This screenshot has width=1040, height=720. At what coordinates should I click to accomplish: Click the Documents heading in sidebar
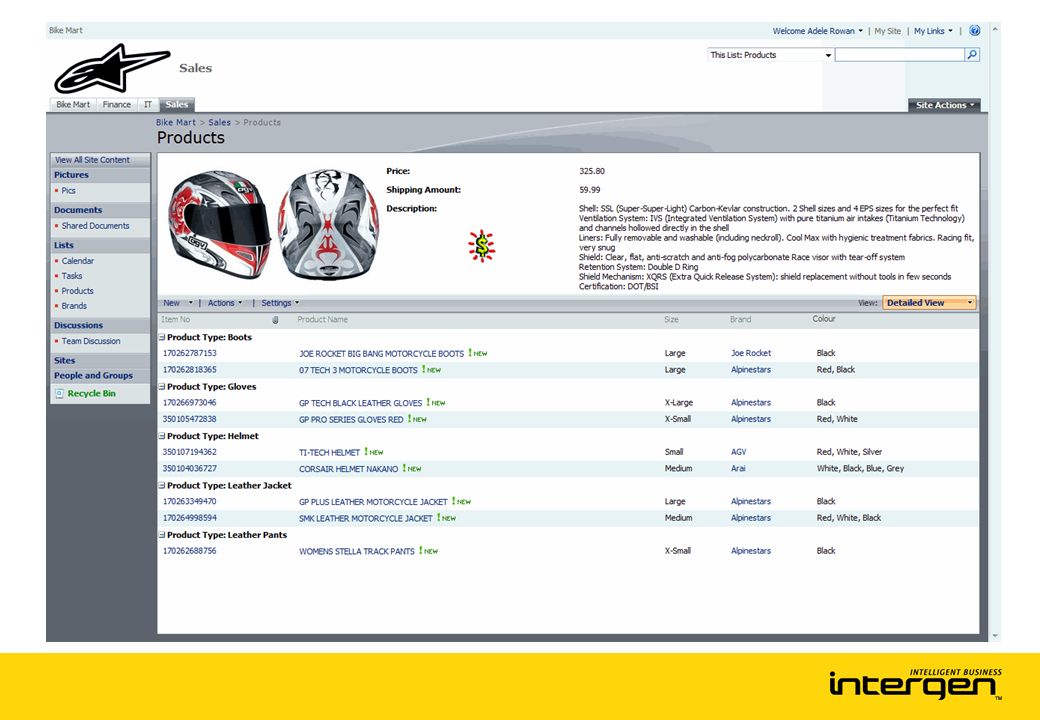point(78,210)
